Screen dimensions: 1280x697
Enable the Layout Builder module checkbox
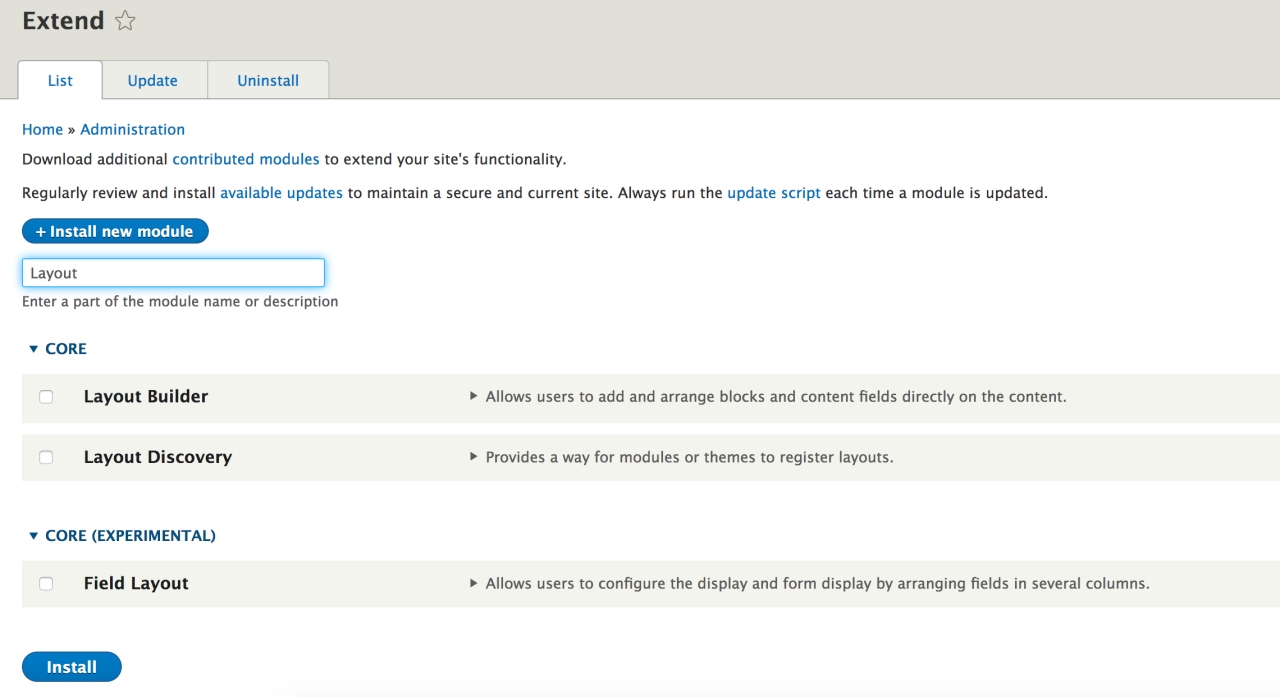click(x=45, y=396)
